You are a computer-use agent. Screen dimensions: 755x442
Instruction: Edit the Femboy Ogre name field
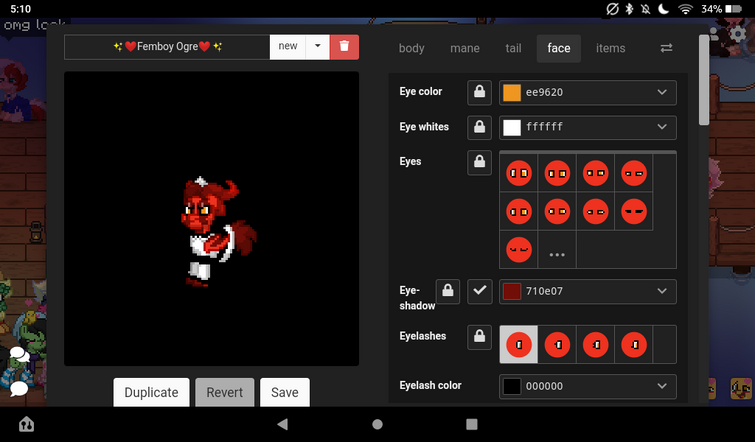(x=167, y=47)
